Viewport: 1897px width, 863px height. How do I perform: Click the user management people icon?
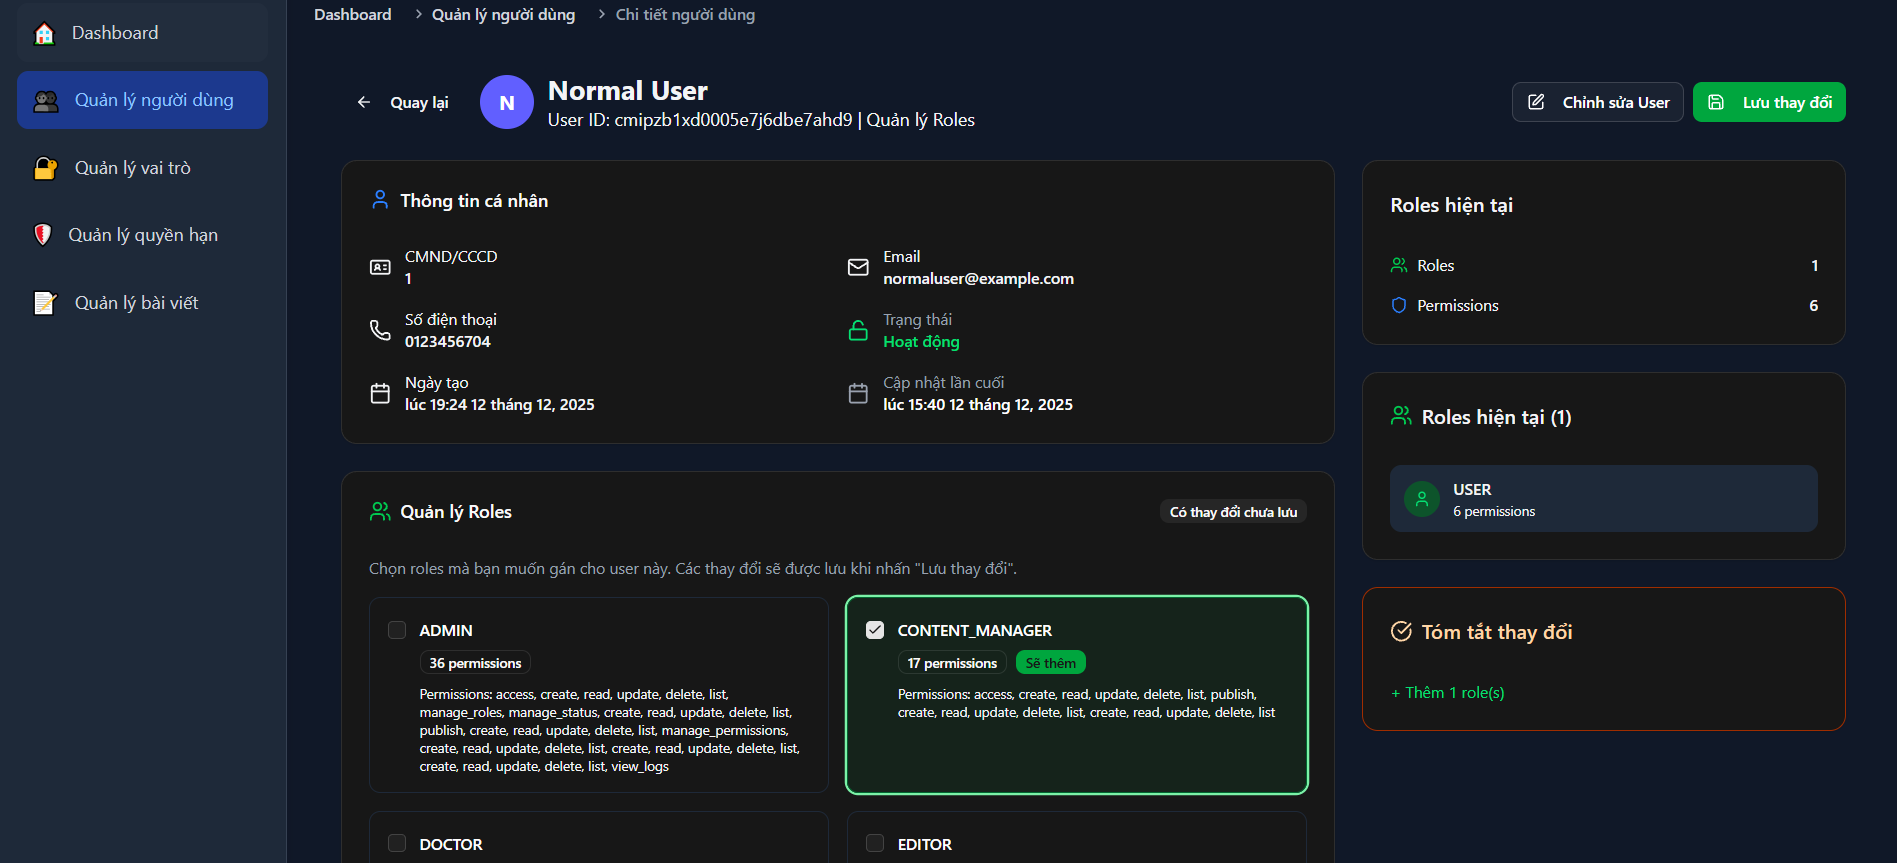pyautogui.click(x=46, y=101)
